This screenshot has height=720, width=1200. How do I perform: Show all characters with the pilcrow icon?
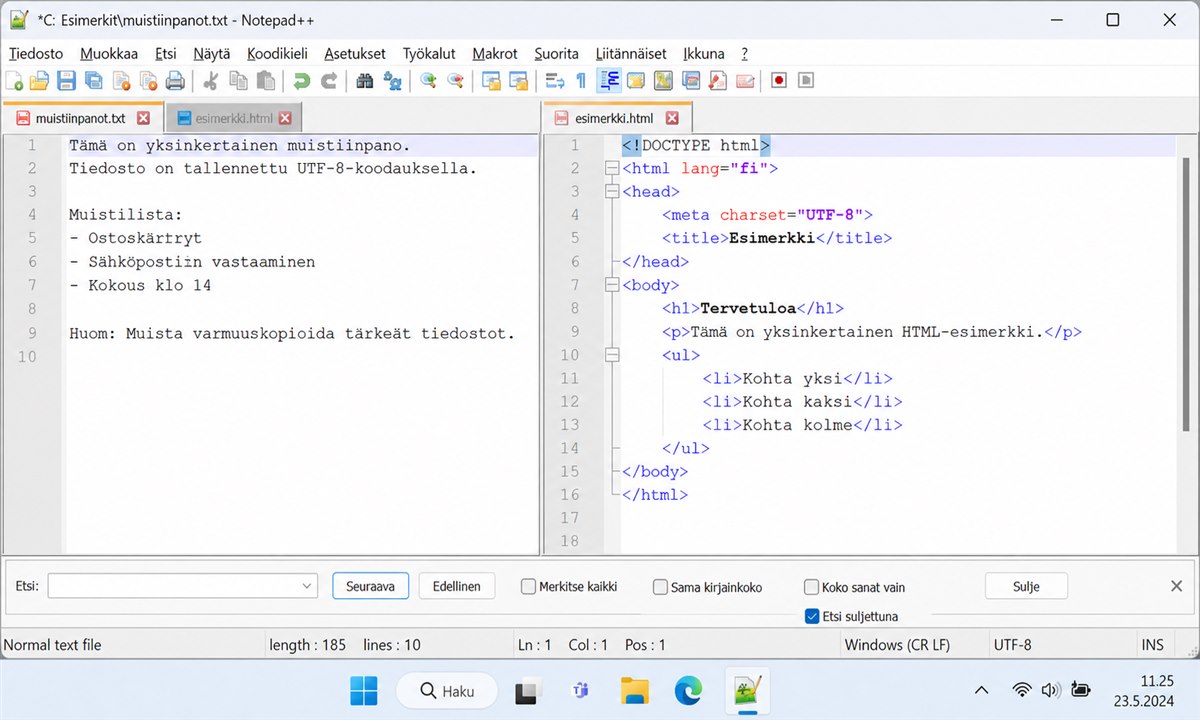tap(581, 81)
